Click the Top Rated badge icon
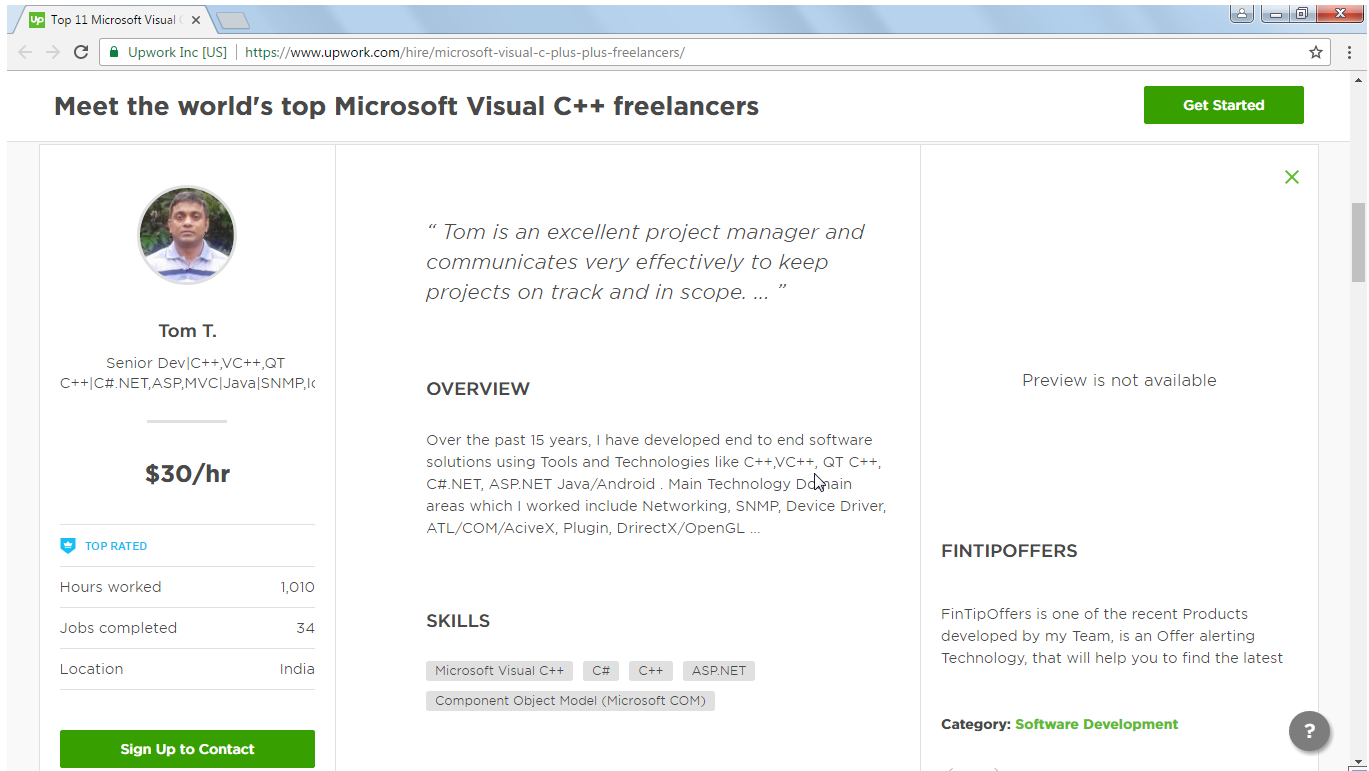This screenshot has width=1369, height=771. pos(68,546)
